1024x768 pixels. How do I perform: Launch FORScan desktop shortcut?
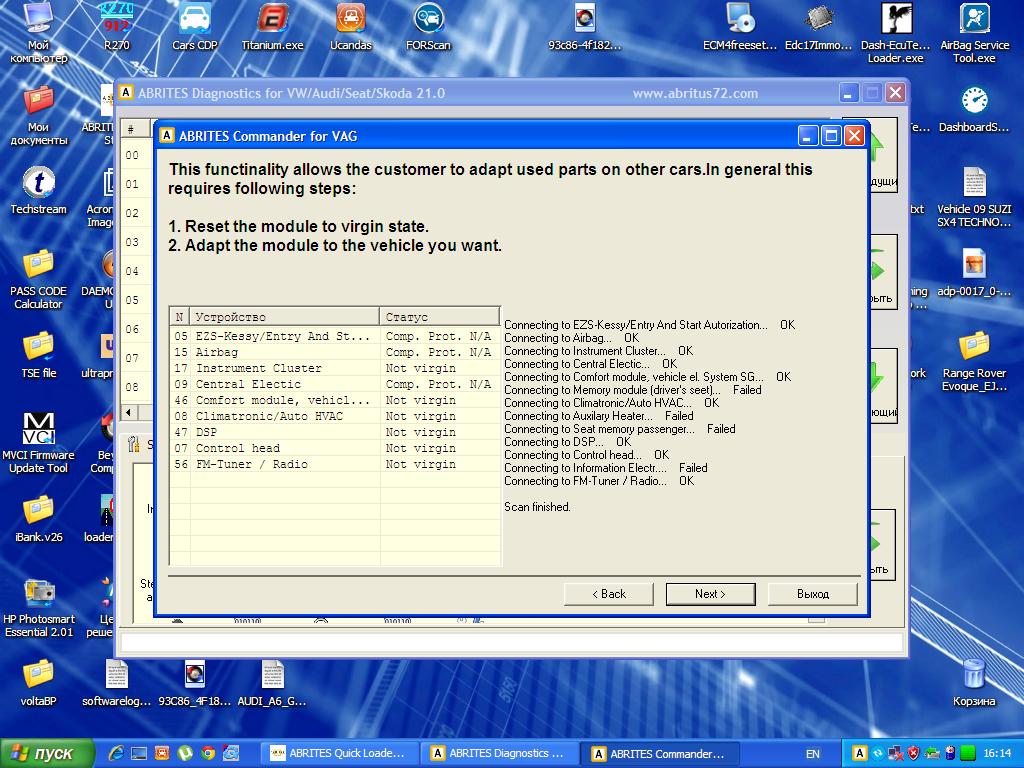tap(428, 27)
